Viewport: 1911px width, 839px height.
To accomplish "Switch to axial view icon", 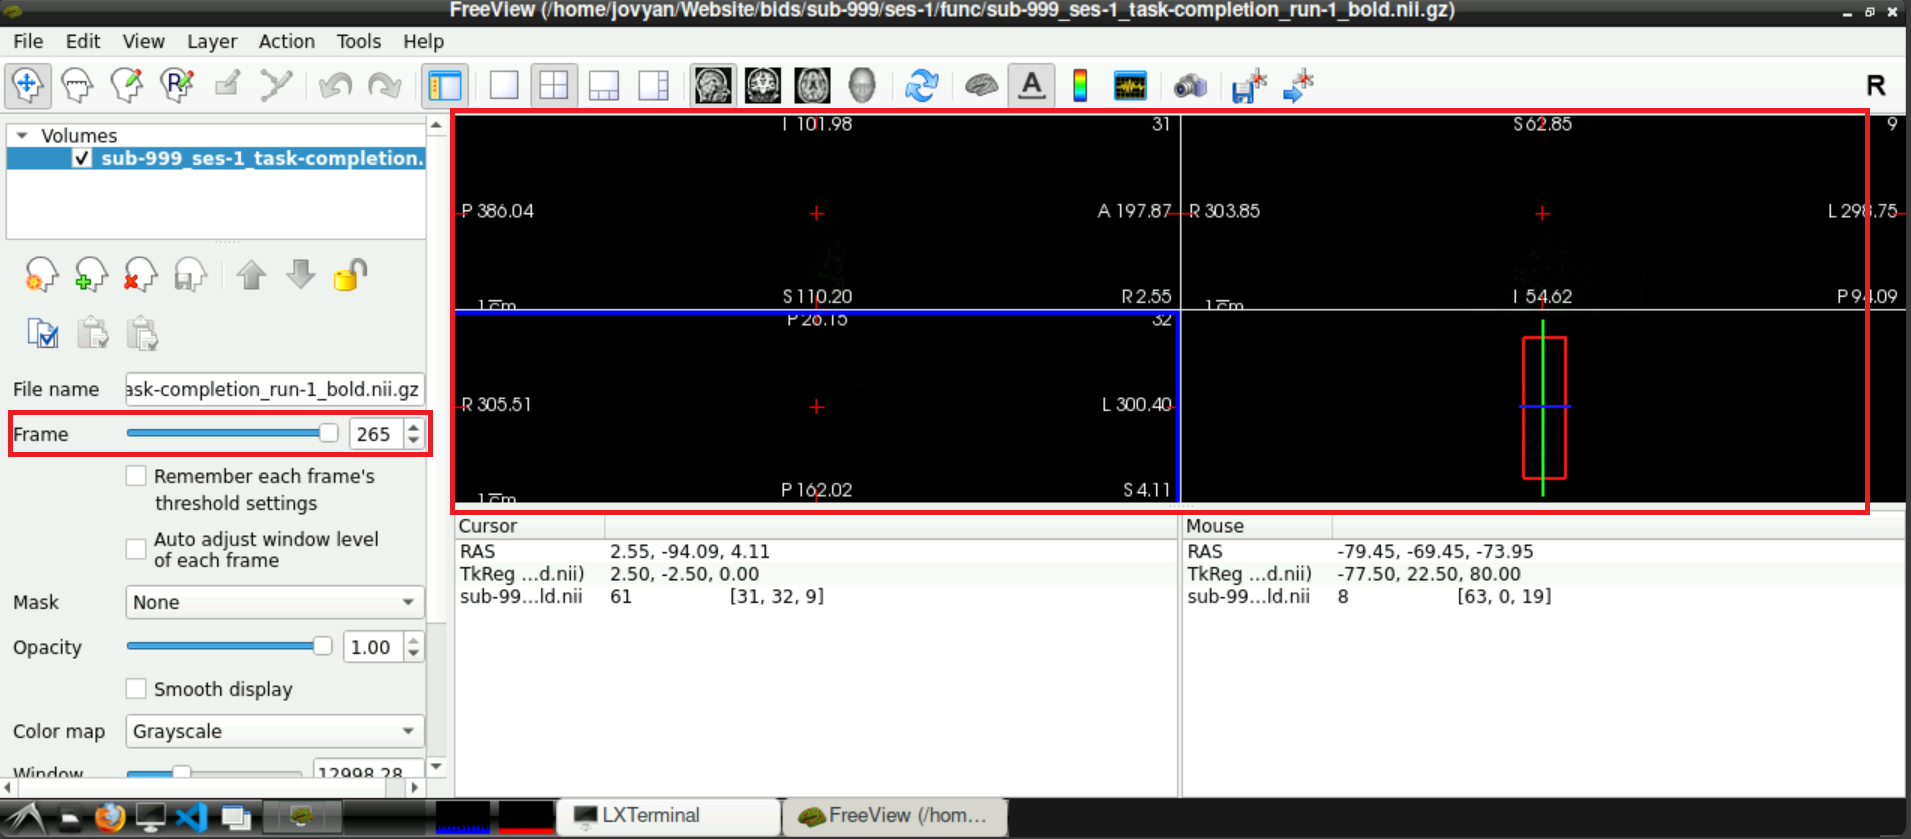I will pos(812,86).
